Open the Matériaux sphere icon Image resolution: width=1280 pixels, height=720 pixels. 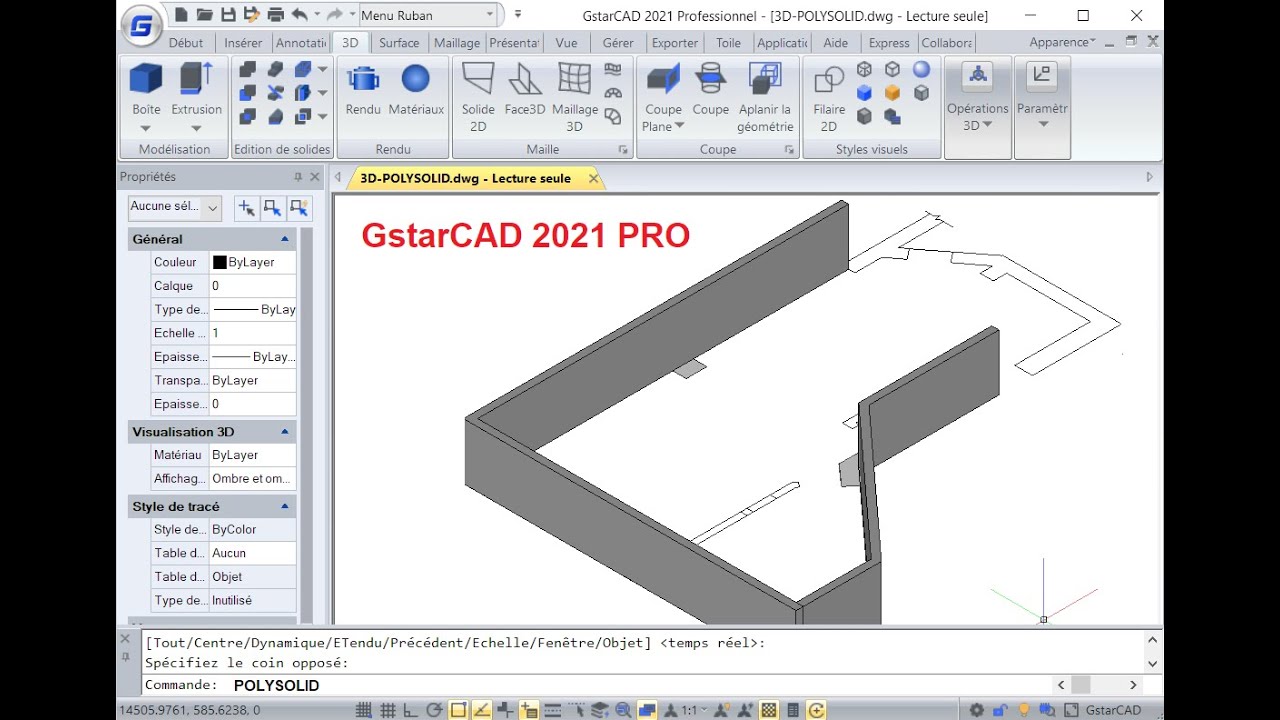[x=415, y=80]
